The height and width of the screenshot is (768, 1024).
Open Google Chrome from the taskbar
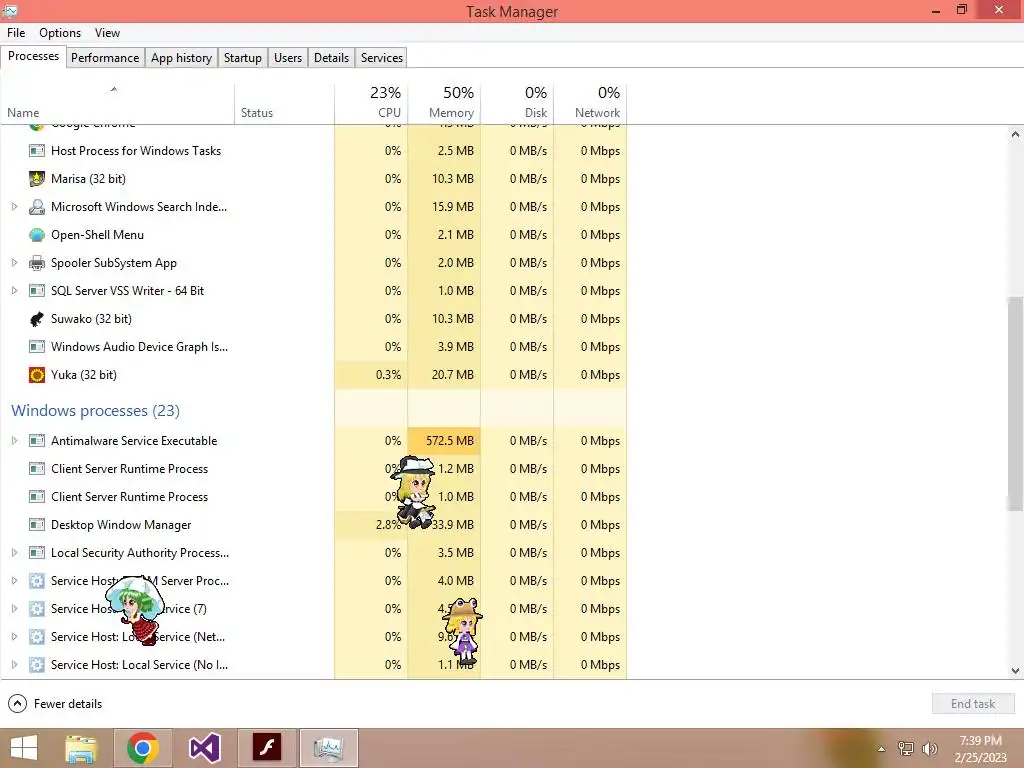tap(143, 748)
